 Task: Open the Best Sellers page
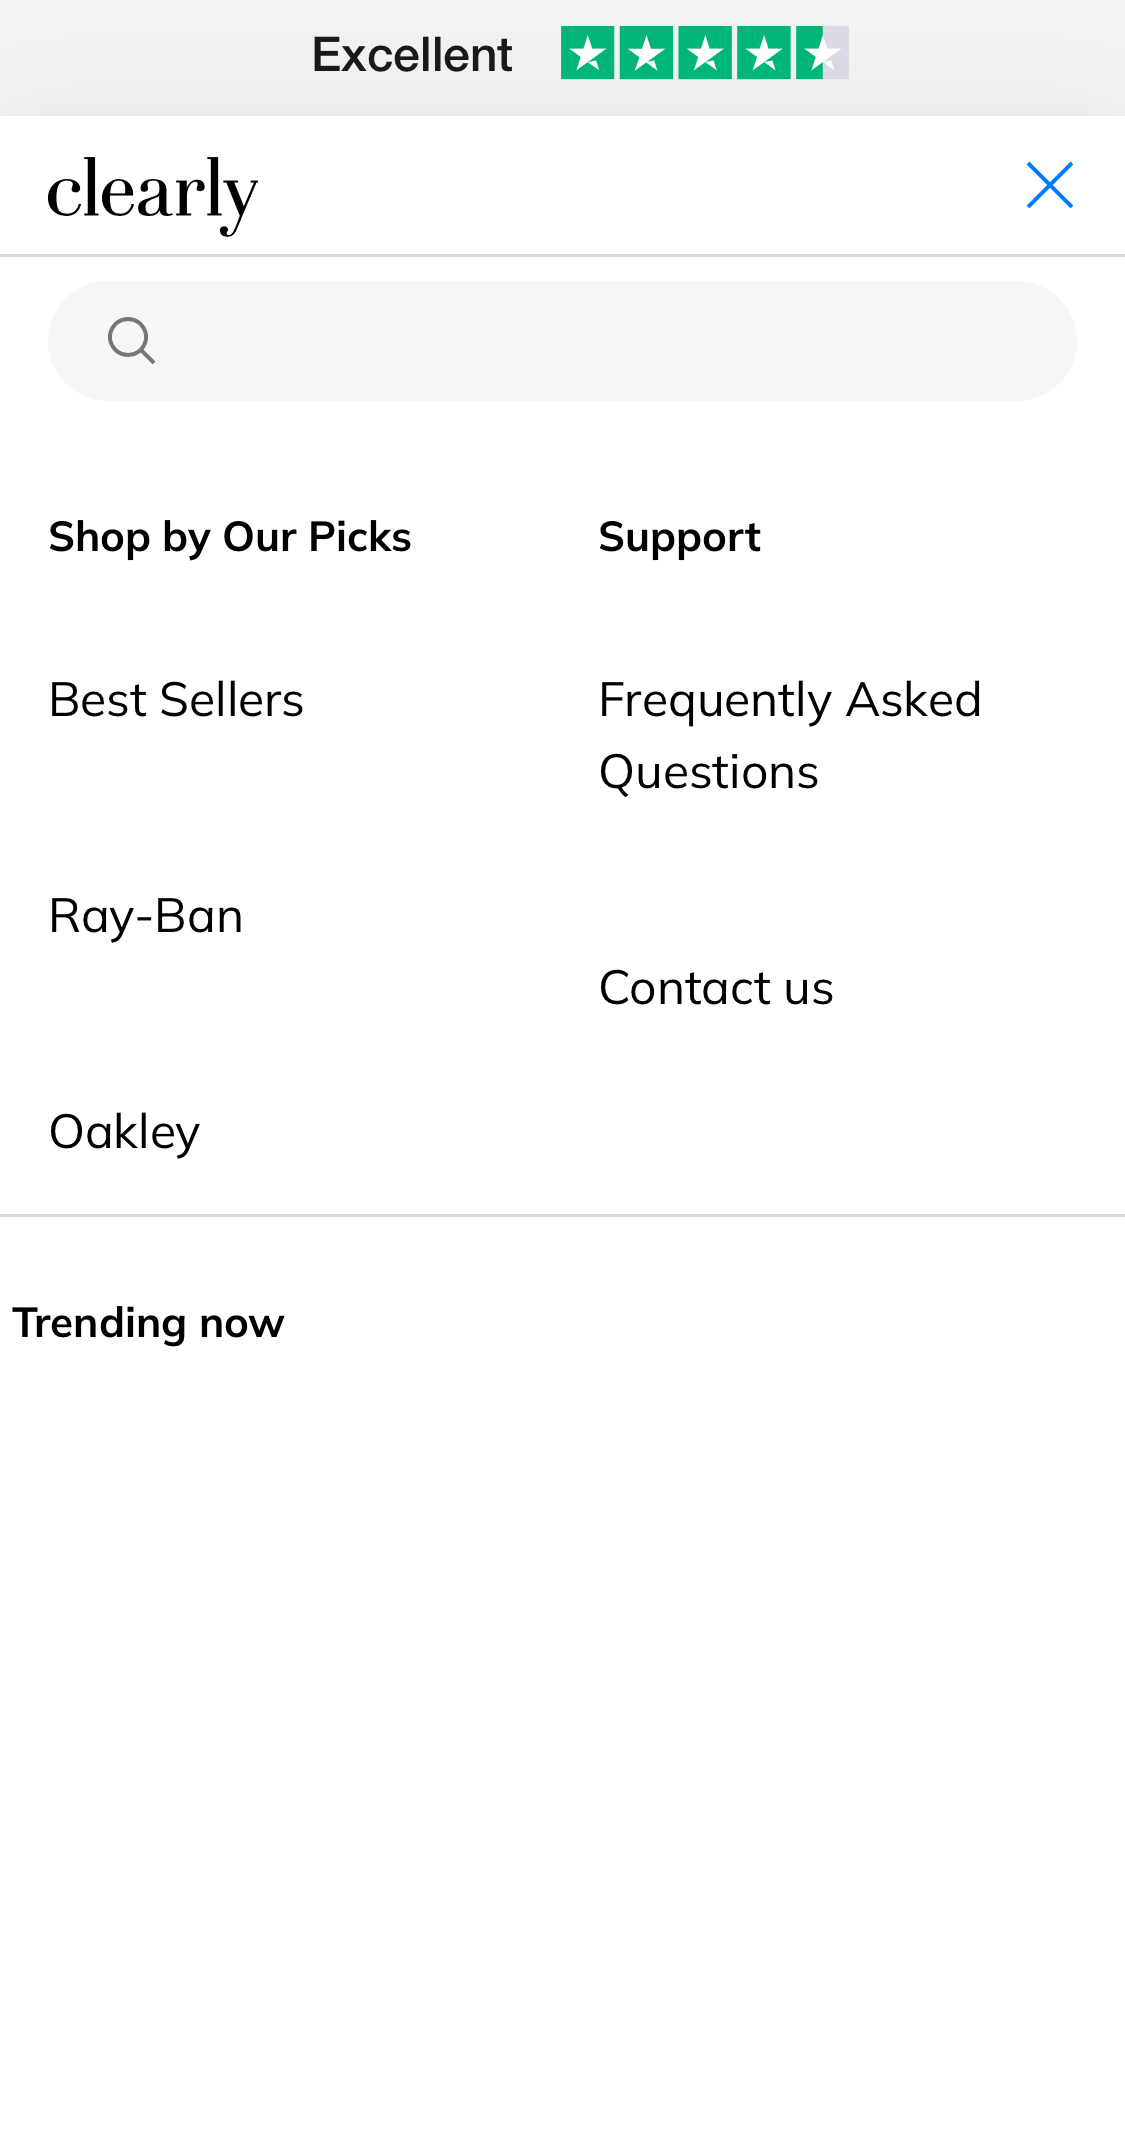pyautogui.click(x=176, y=699)
